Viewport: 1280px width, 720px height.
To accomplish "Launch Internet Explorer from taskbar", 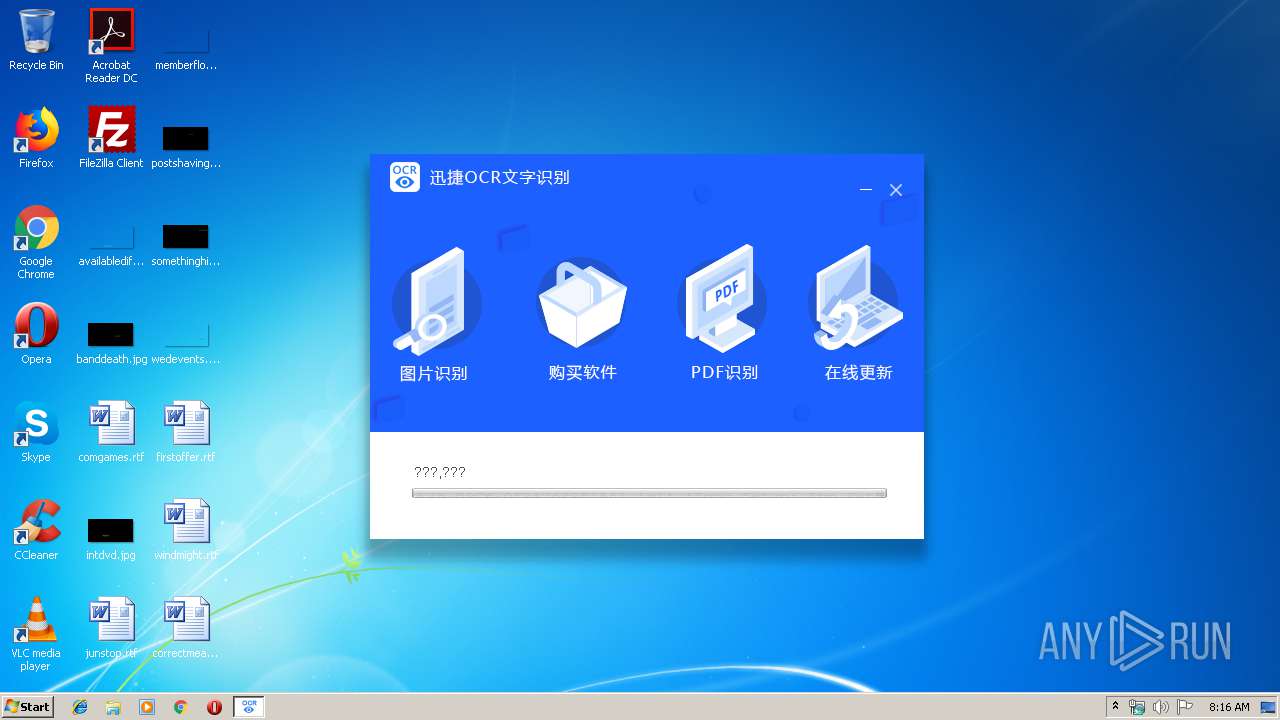I will [x=80, y=706].
